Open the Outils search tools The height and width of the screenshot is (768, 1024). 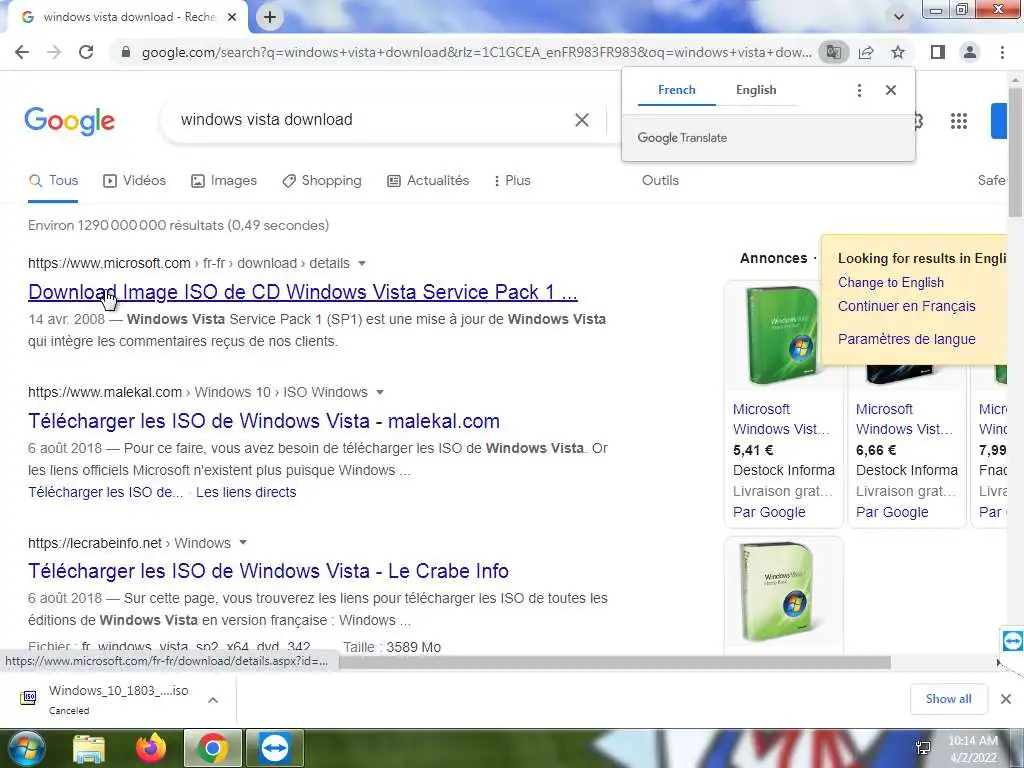point(660,181)
